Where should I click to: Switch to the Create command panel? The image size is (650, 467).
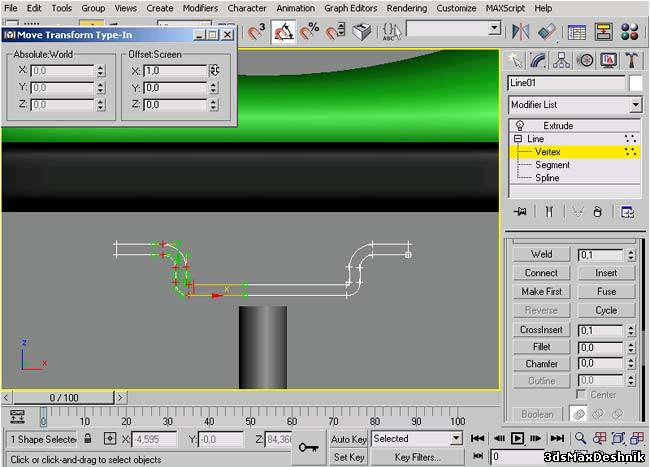coord(515,60)
